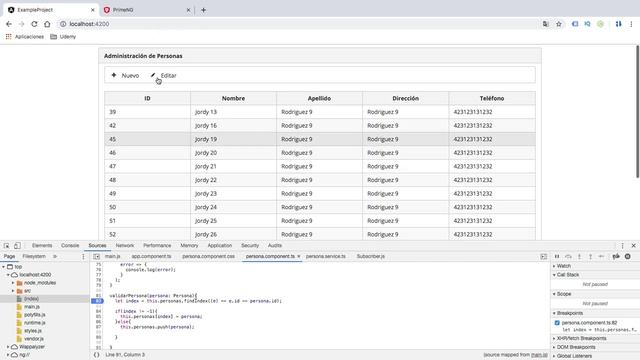
Task: Open the Udemy bookmarks folder
Action: click(x=63, y=37)
